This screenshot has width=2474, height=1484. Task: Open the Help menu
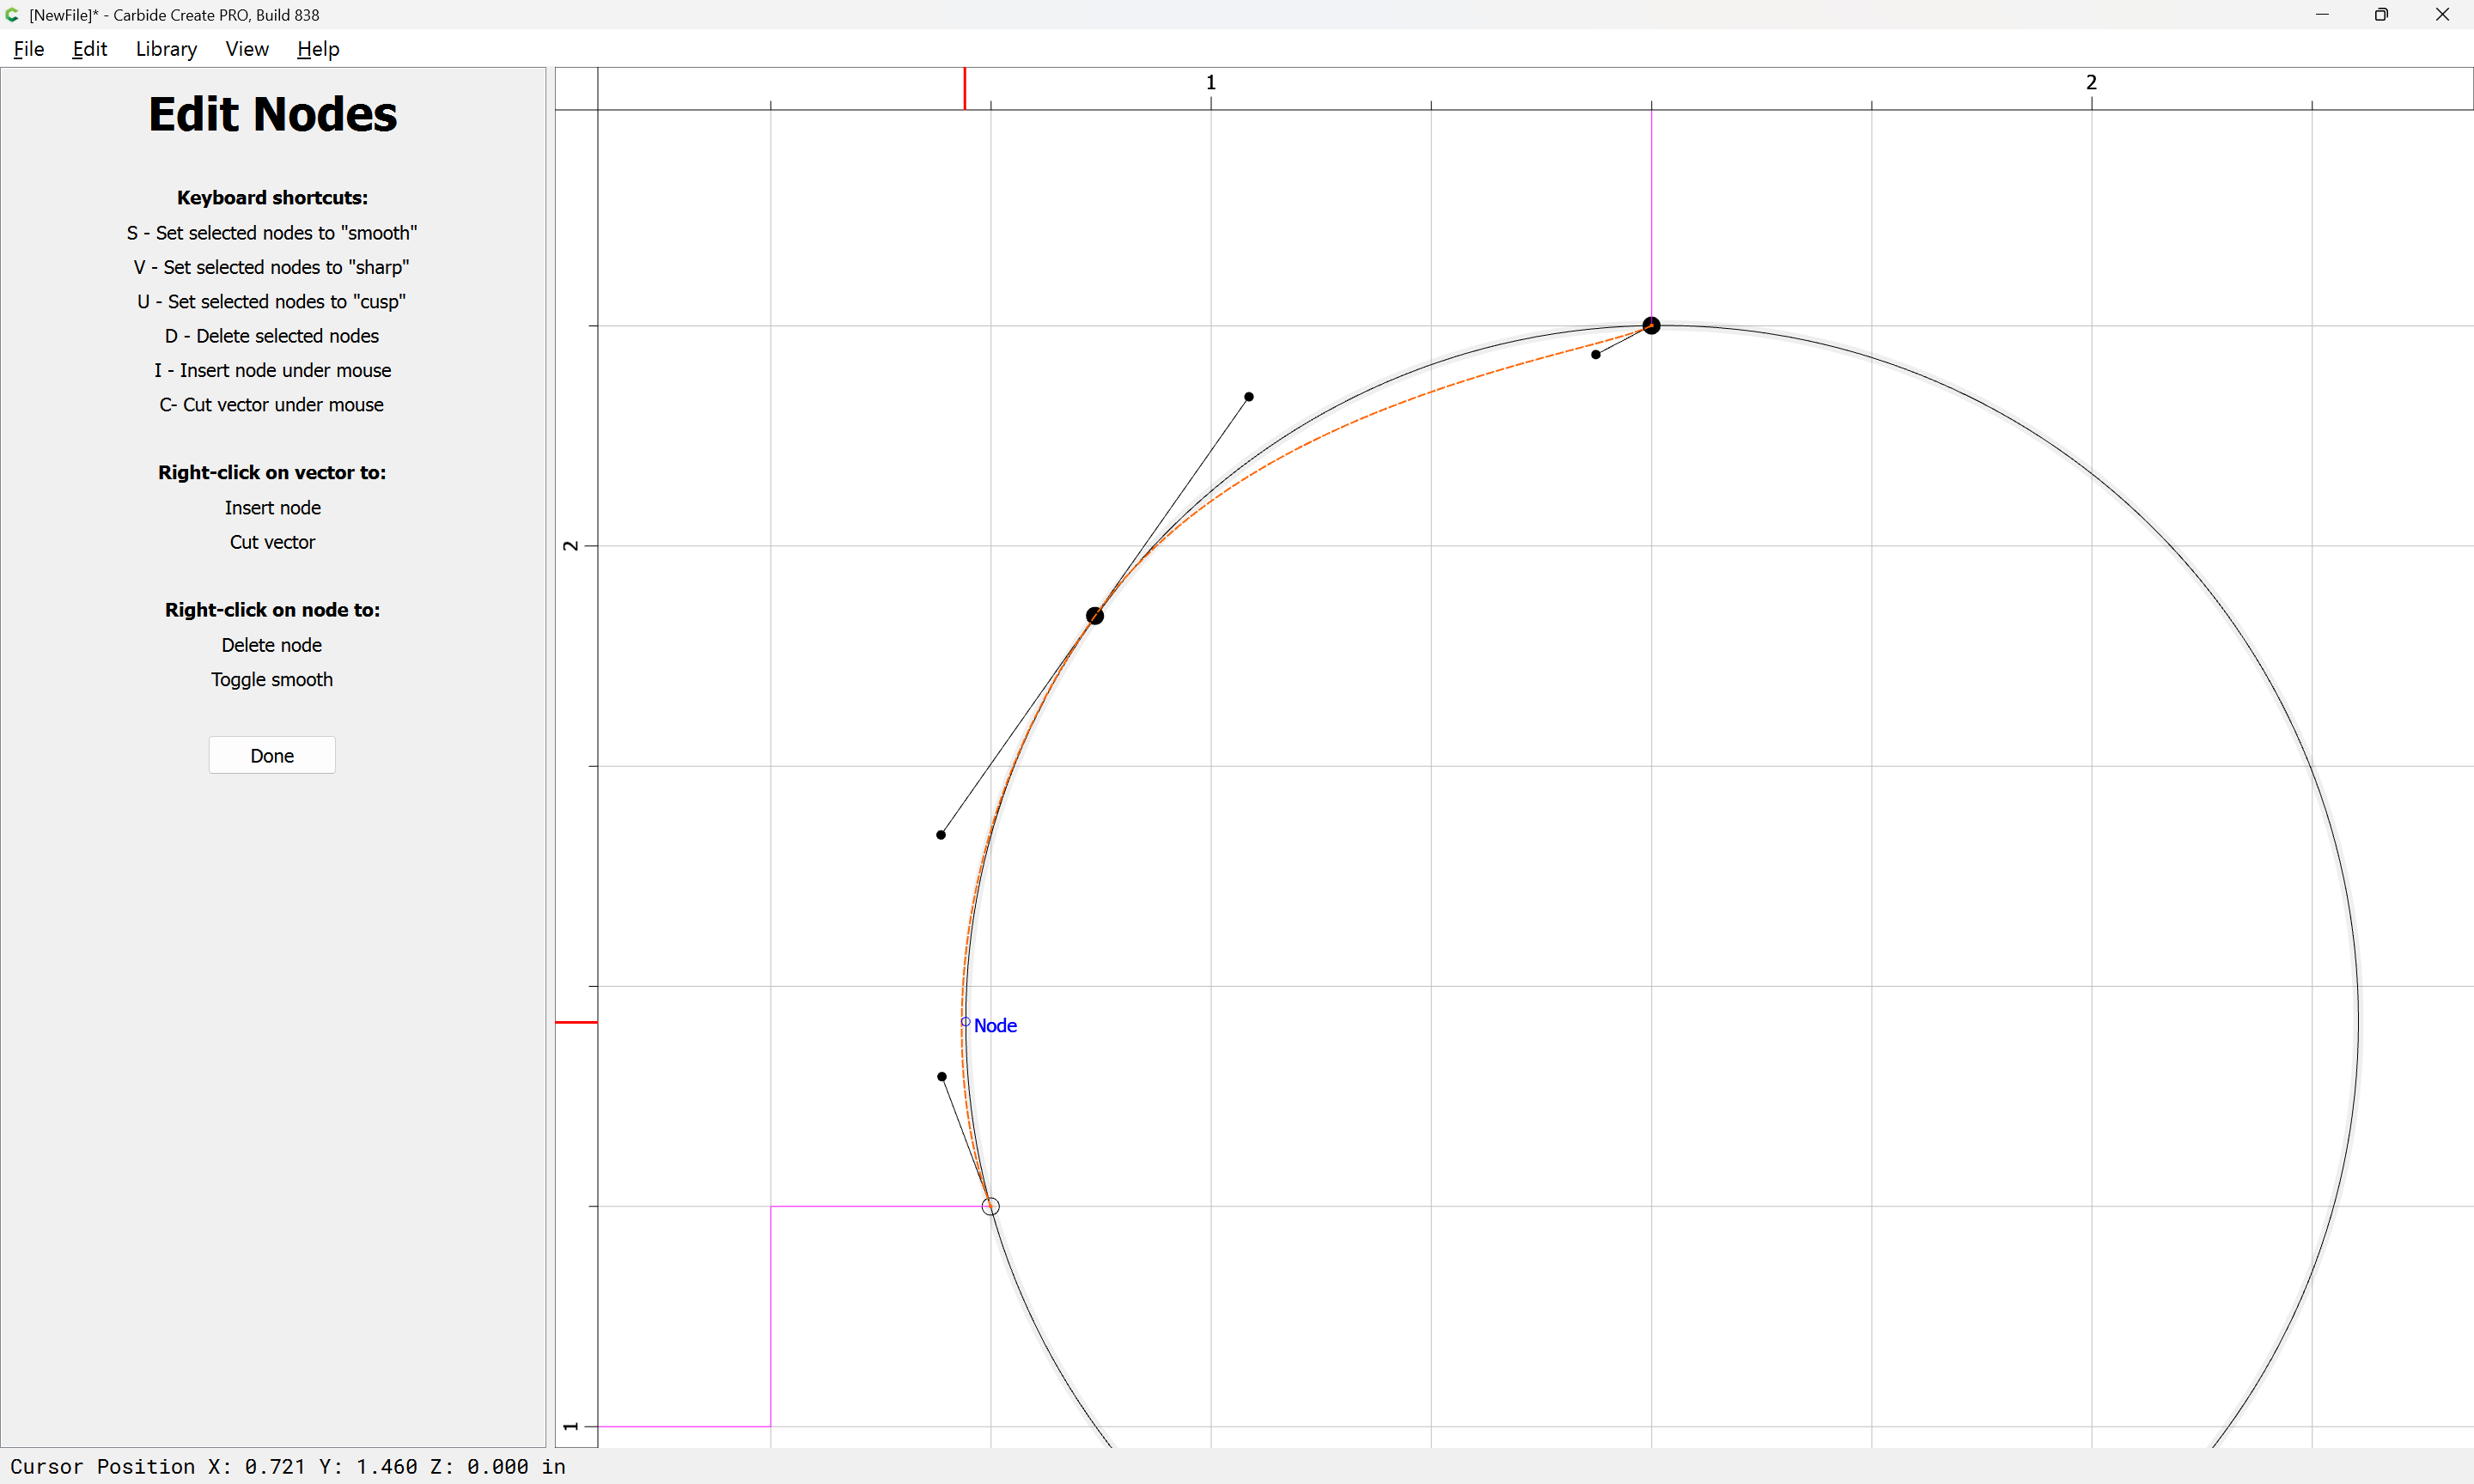click(x=318, y=49)
